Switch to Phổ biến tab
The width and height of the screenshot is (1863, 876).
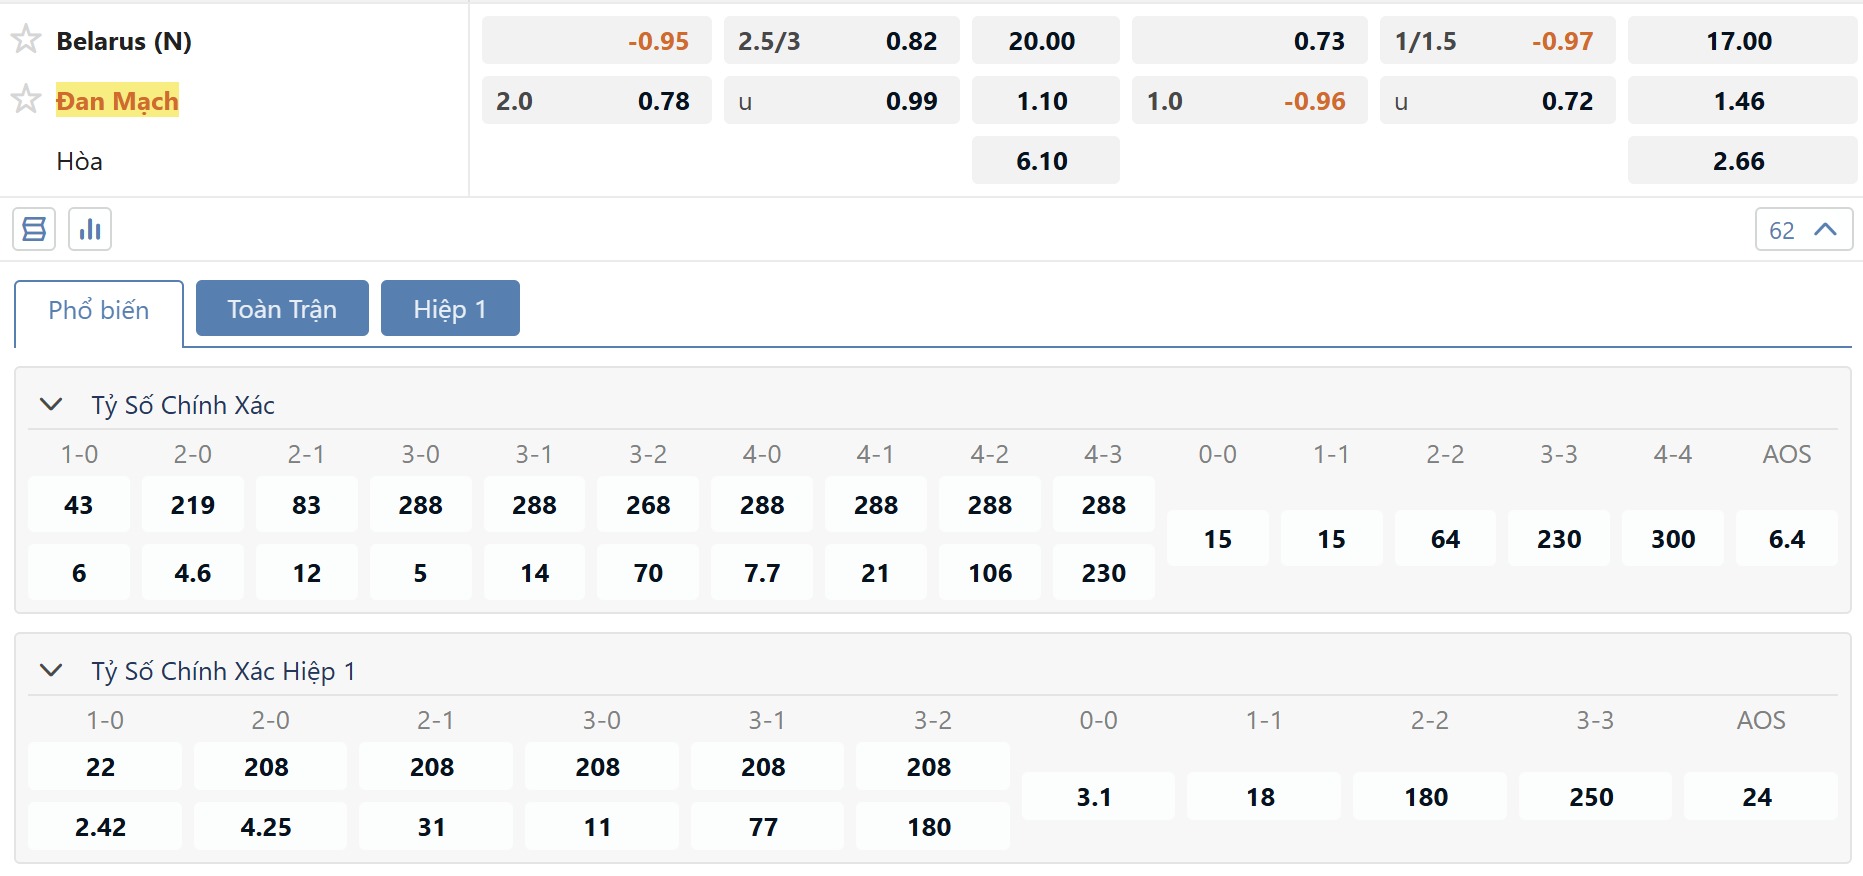pyautogui.click(x=99, y=310)
